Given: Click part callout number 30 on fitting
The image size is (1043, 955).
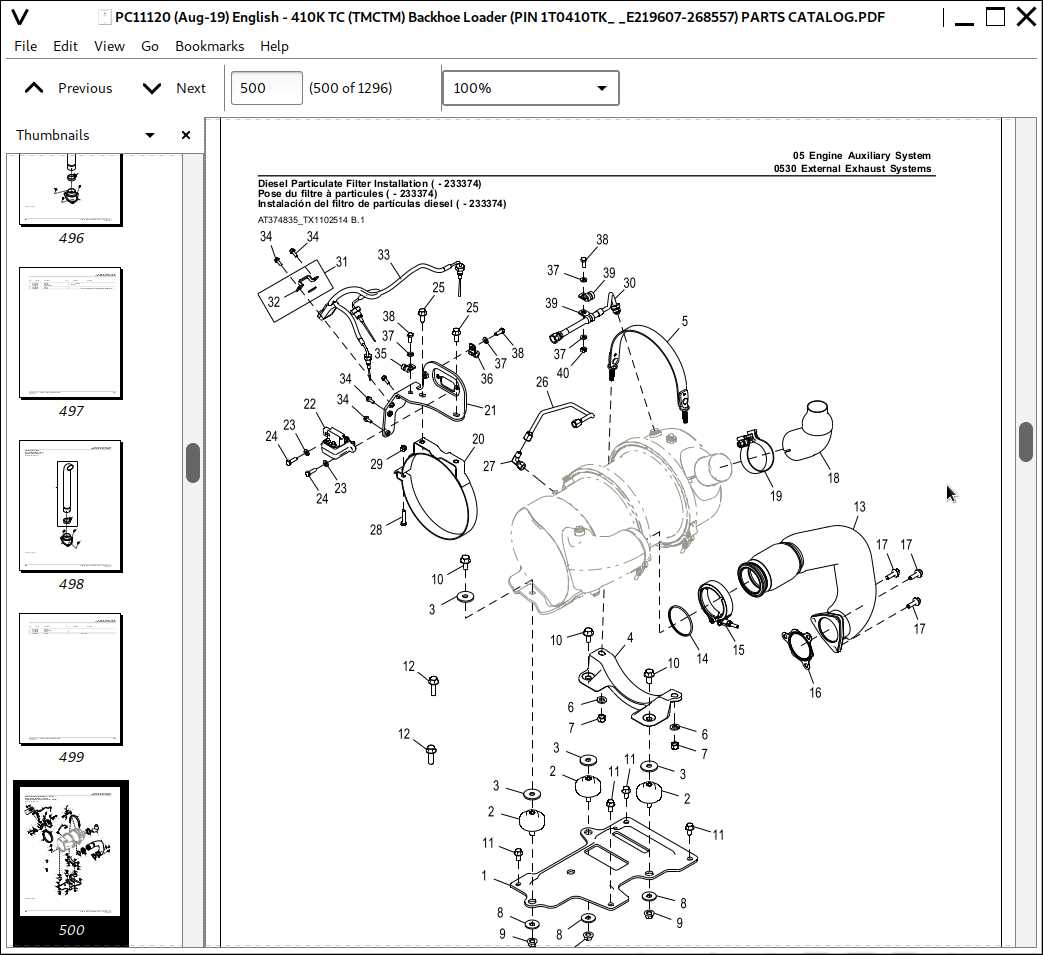Looking at the screenshot, I should click(x=629, y=283).
